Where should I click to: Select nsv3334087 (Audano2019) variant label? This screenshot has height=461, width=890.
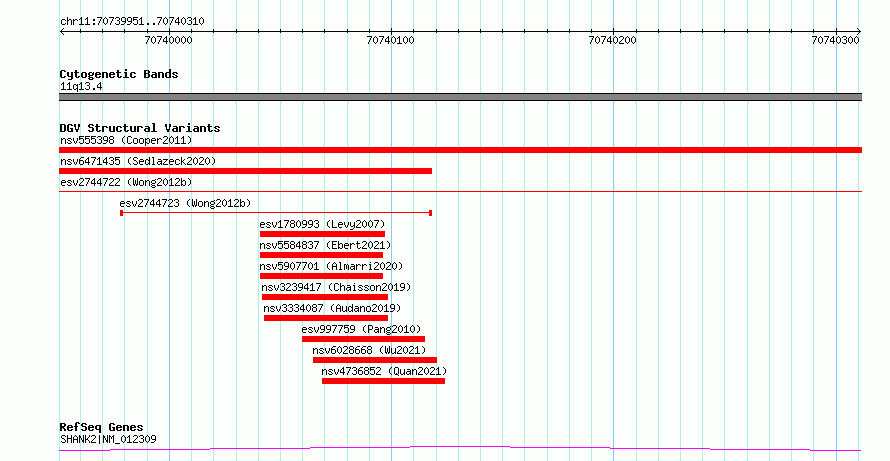tap(332, 308)
